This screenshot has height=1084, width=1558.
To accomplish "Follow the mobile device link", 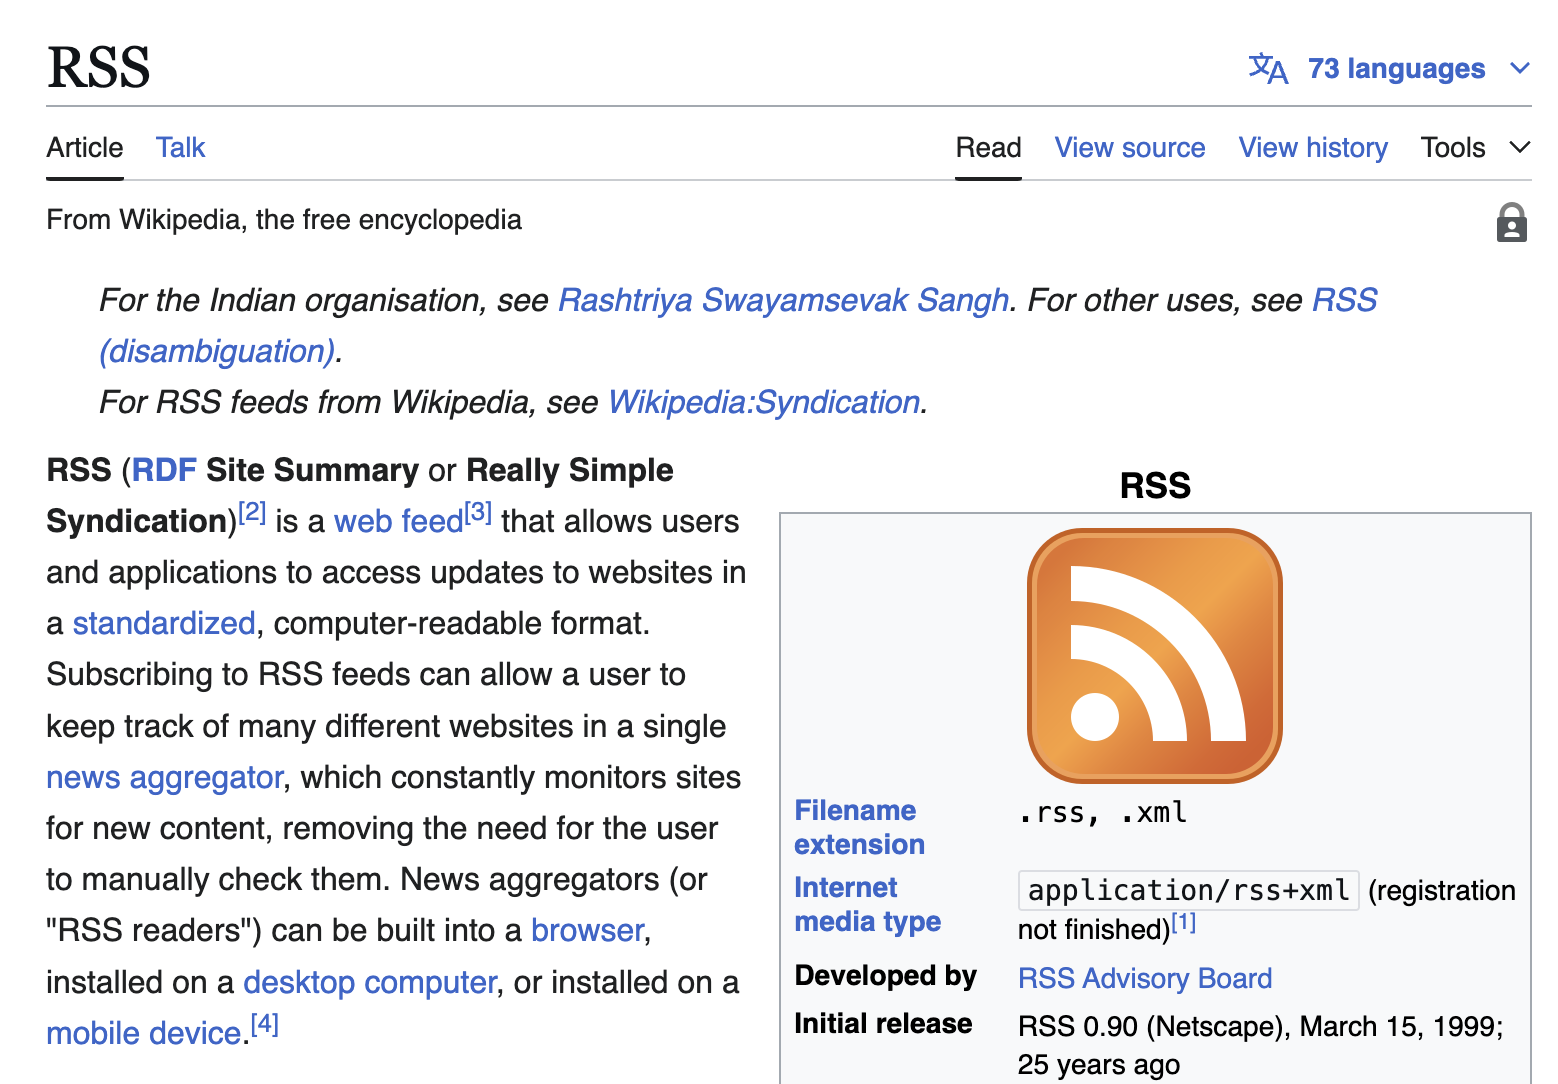I will pyautogui.click(x=144, y=1033).
